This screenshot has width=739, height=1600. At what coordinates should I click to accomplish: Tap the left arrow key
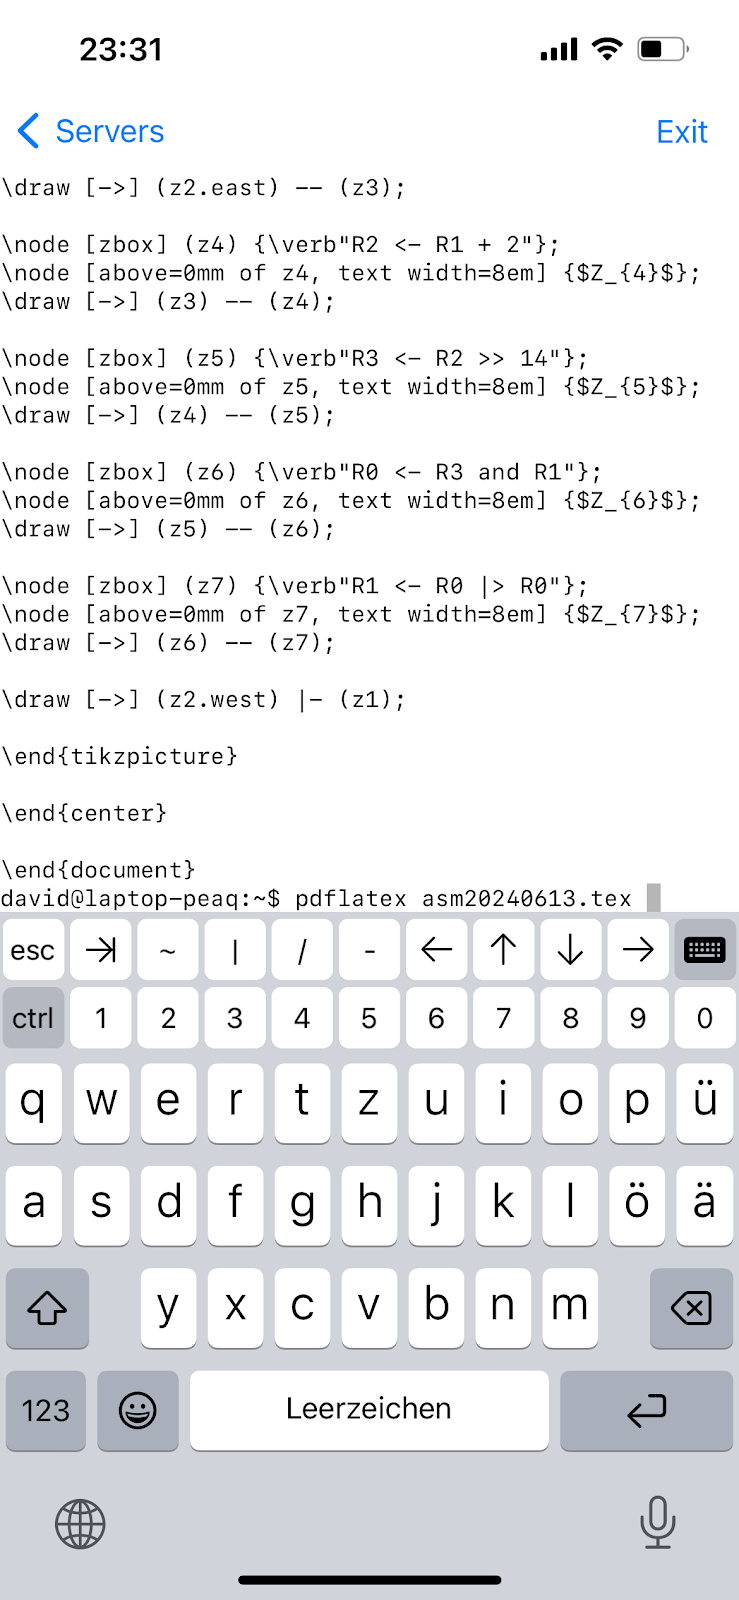coord(436,950)
